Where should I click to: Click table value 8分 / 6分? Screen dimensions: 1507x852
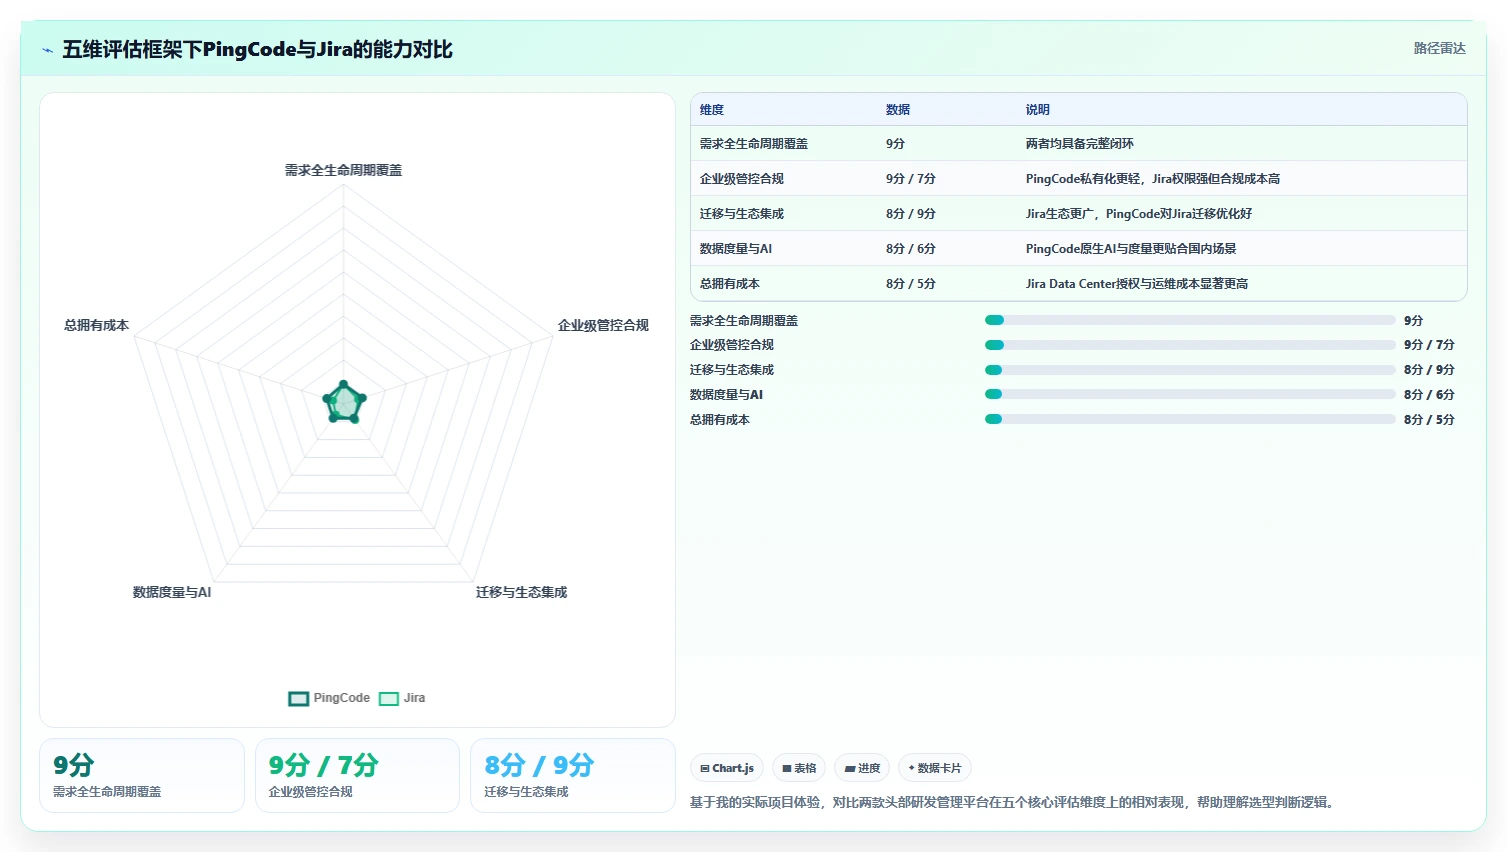911,249
